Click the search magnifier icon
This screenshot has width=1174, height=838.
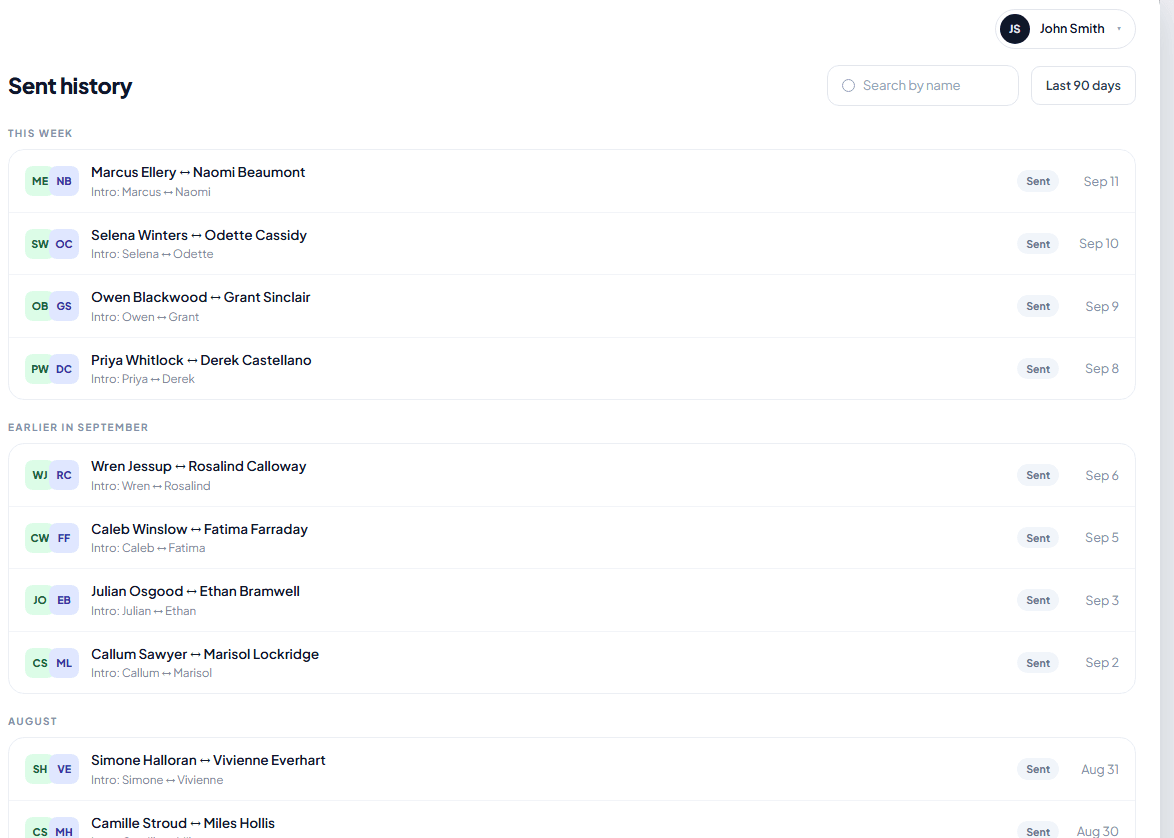click(848, 85)
